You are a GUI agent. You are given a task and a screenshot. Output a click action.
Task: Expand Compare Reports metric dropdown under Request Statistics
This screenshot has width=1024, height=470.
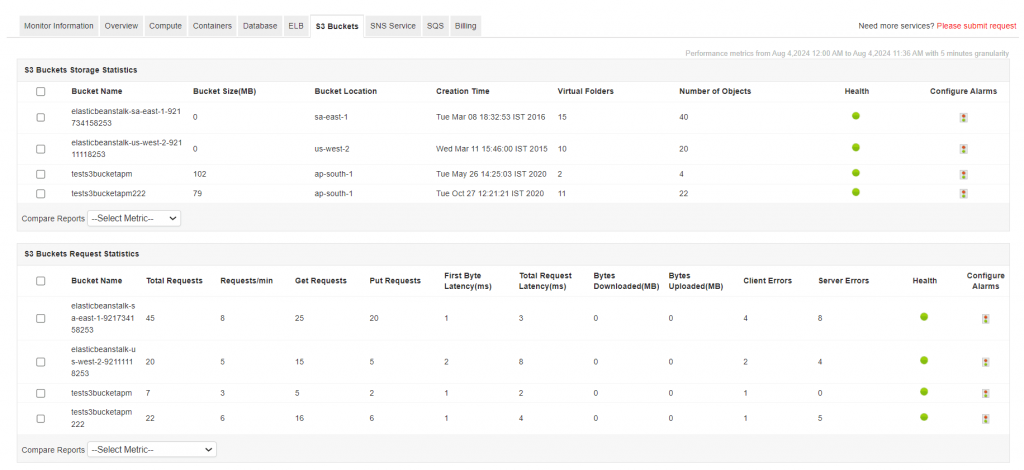[x=151, y=450]
